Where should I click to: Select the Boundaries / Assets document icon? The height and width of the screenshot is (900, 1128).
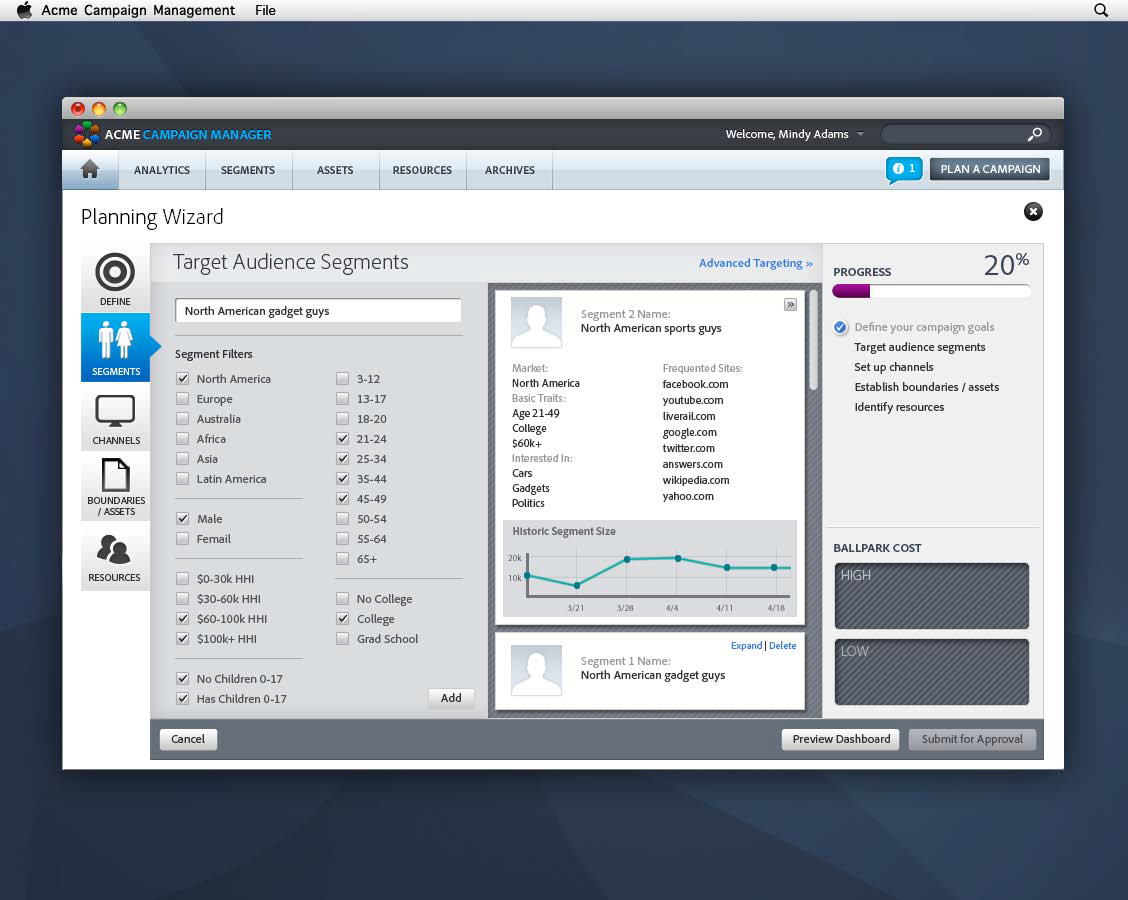click(x=115, y=486)
